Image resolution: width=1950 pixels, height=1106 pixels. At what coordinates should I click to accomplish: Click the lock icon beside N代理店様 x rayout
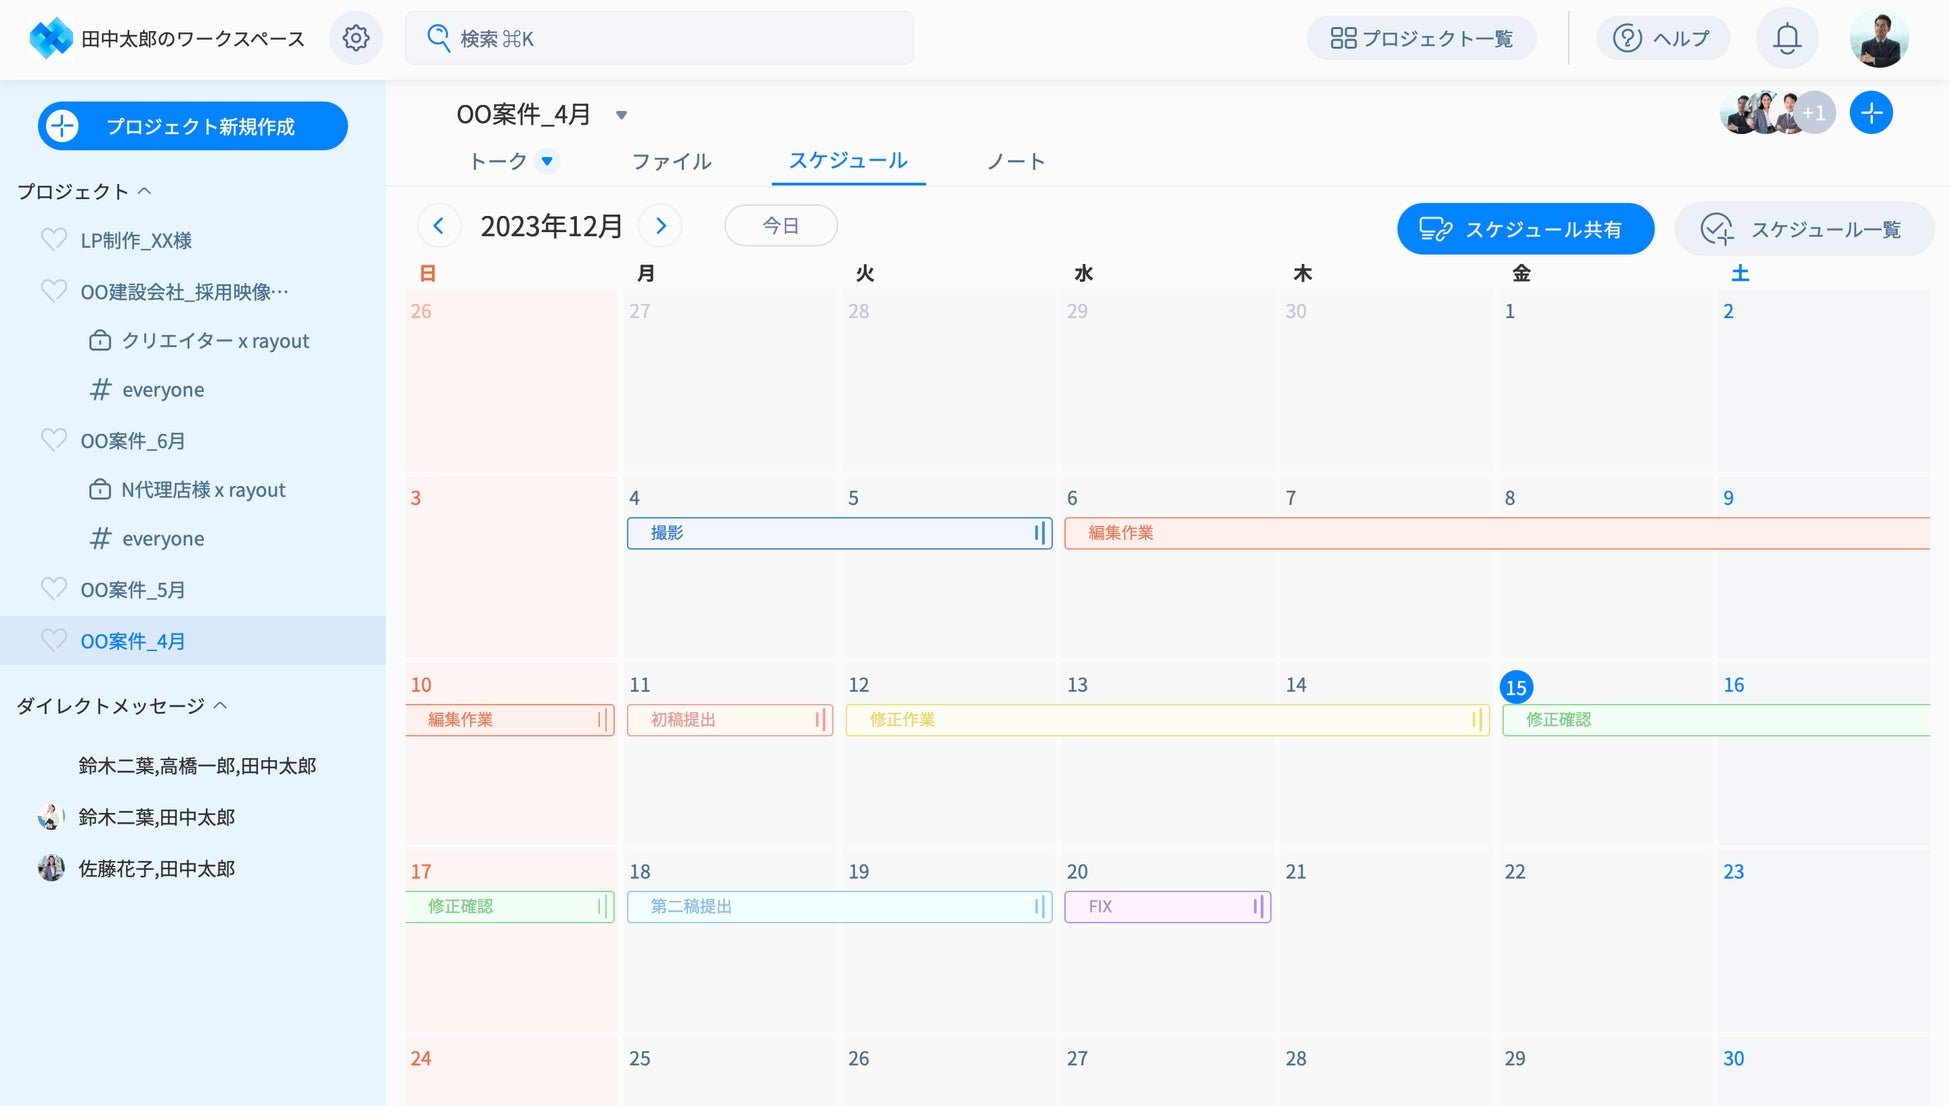(100, 490)
